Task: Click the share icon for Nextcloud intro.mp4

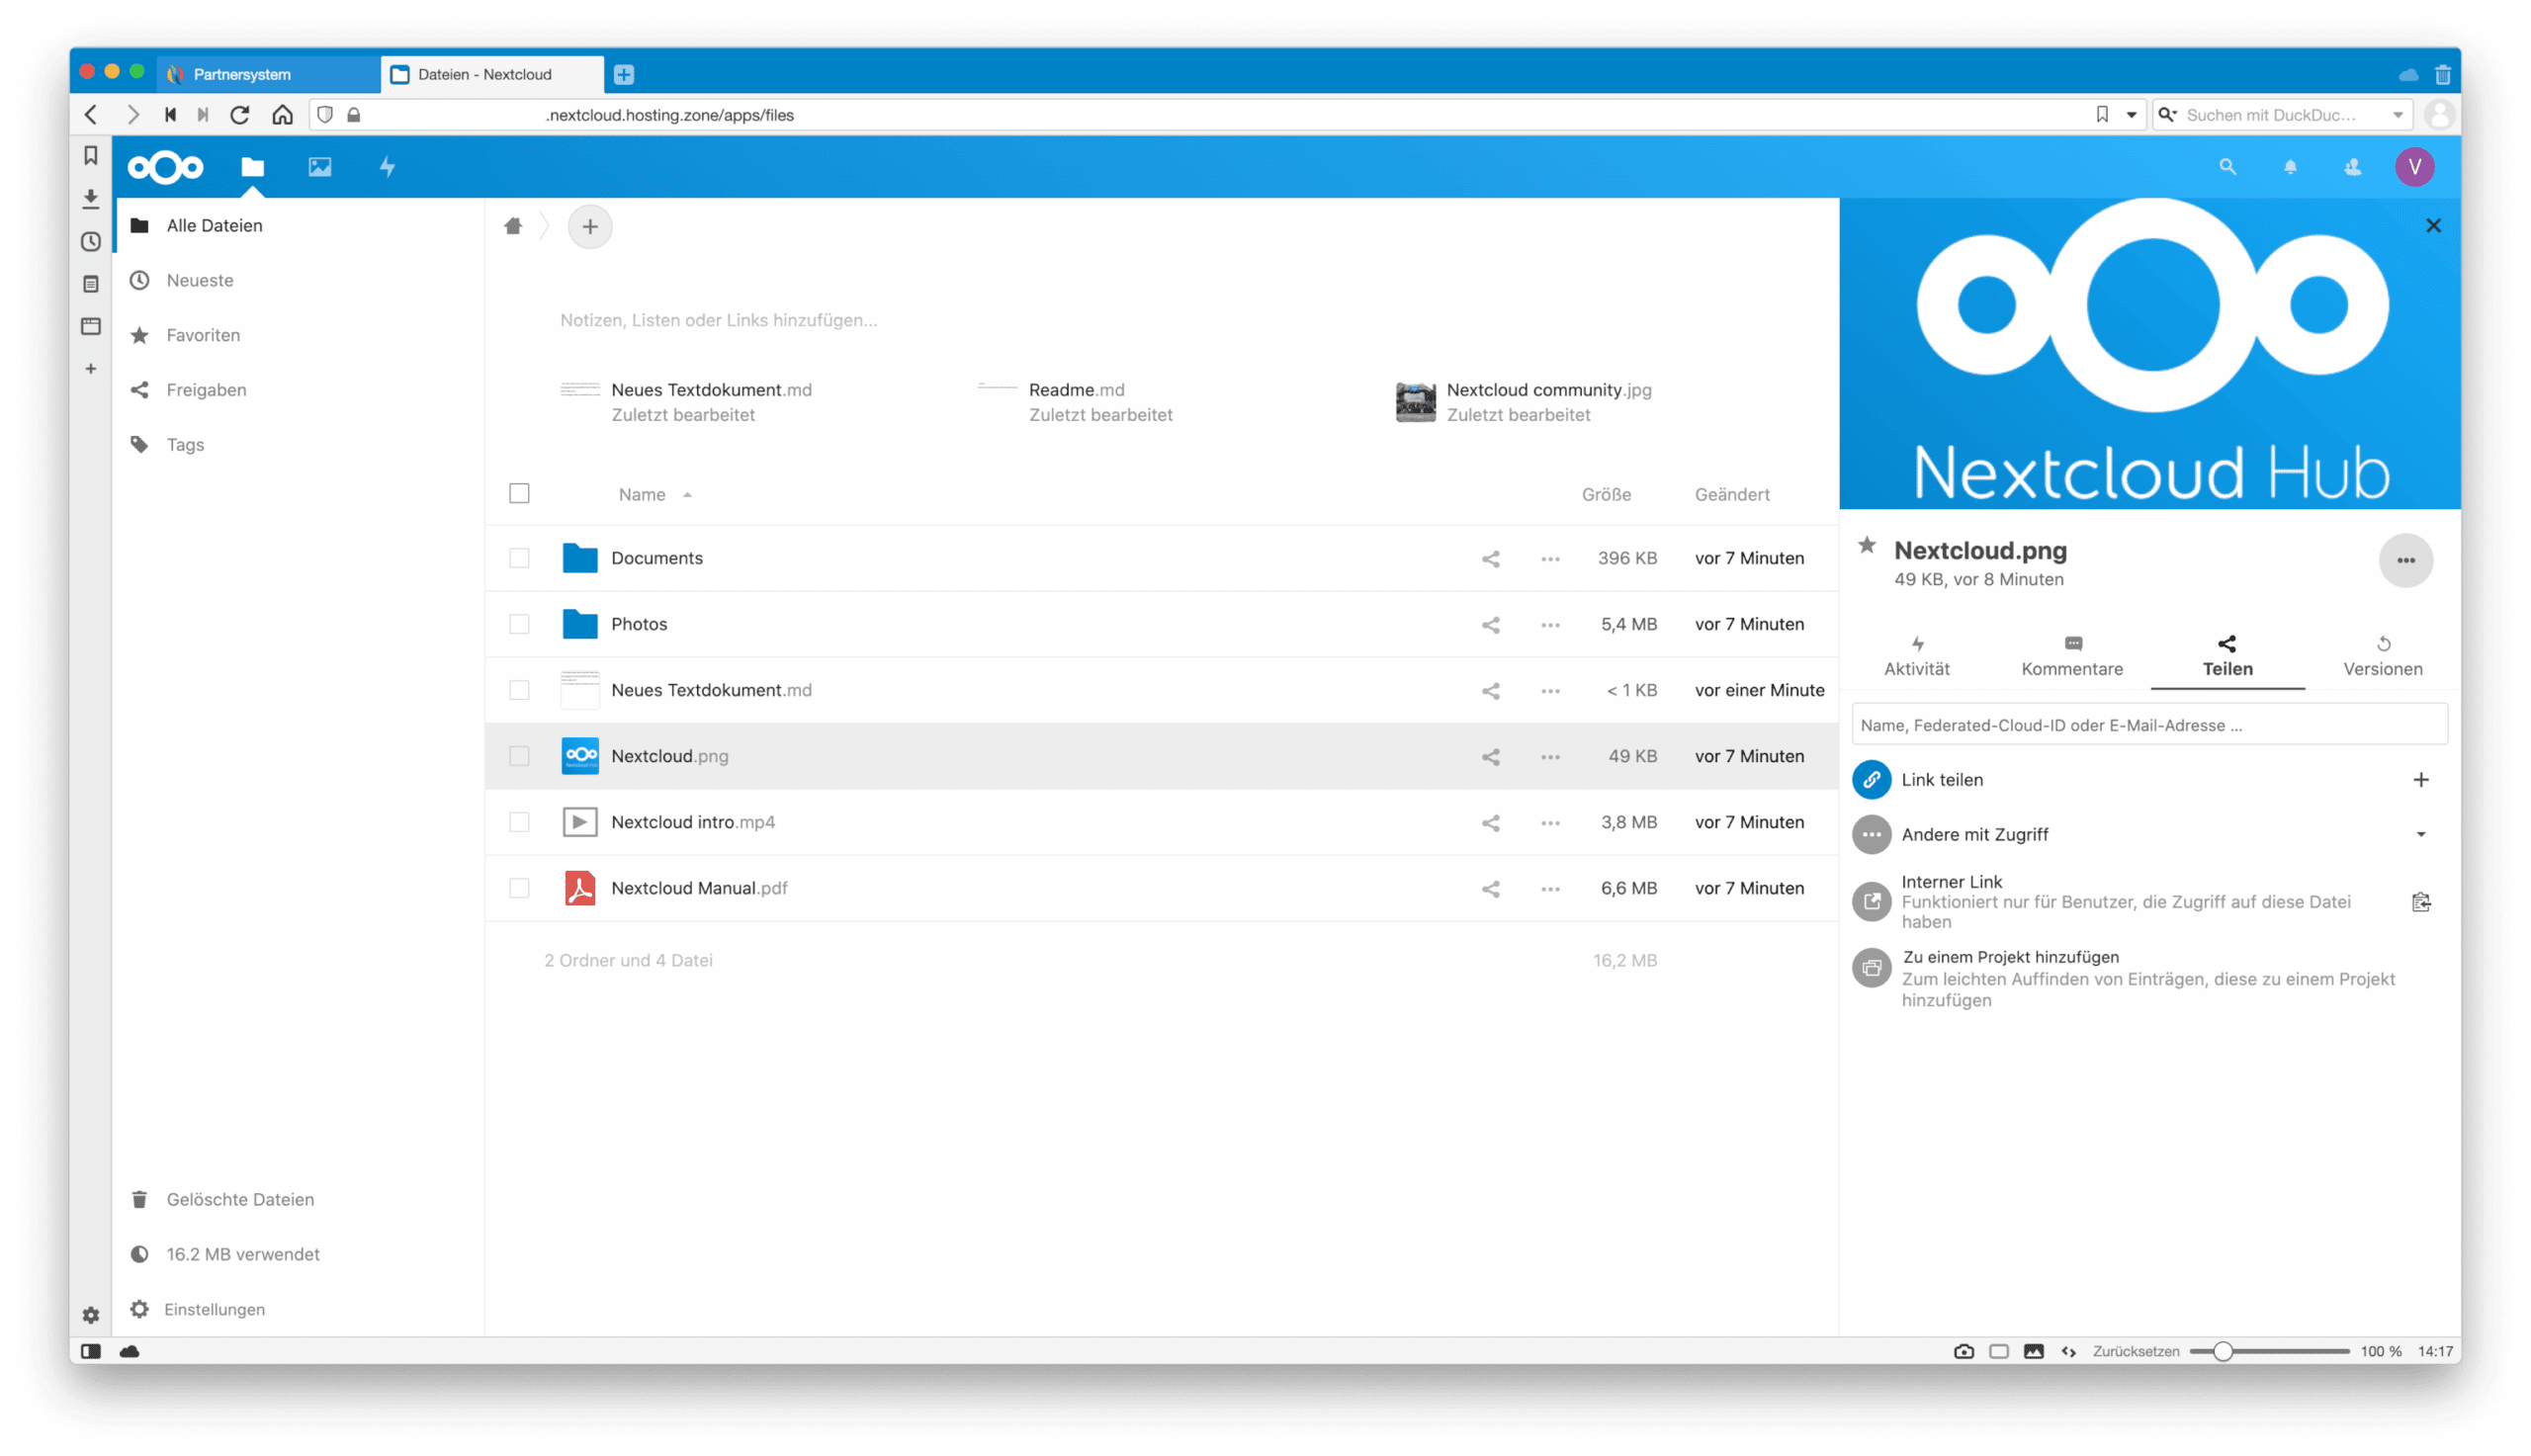Action: 1490,823
